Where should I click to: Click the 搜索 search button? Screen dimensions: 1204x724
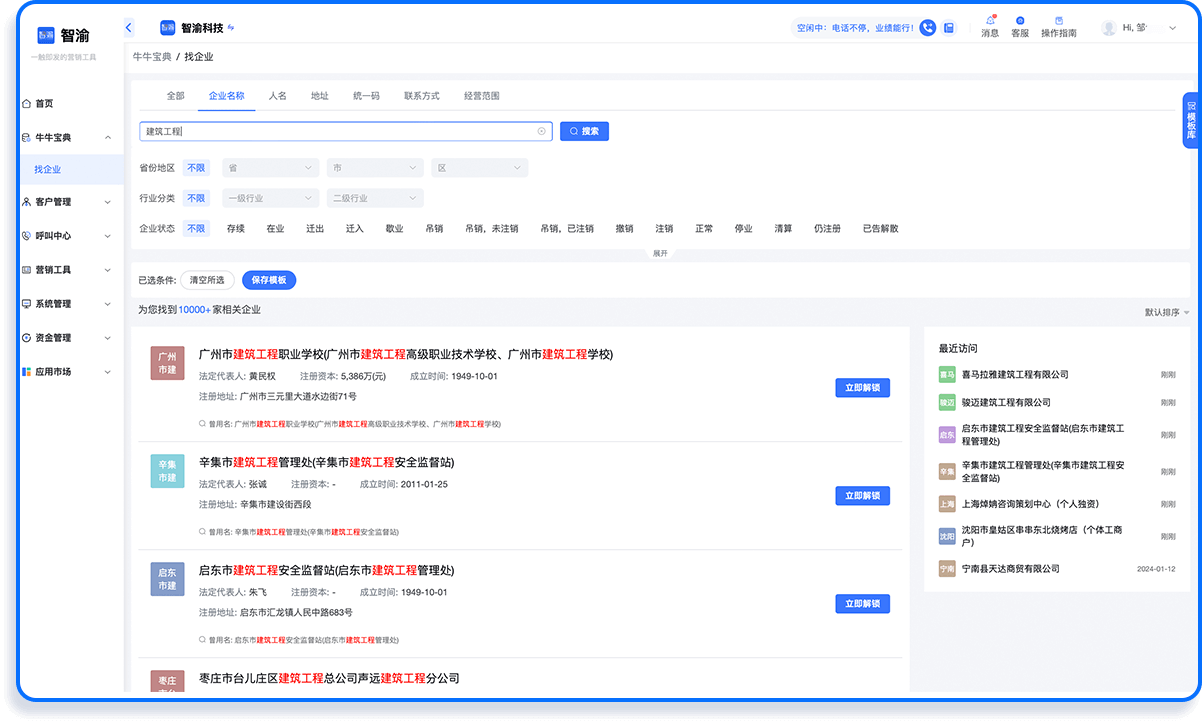pos(584,131)
